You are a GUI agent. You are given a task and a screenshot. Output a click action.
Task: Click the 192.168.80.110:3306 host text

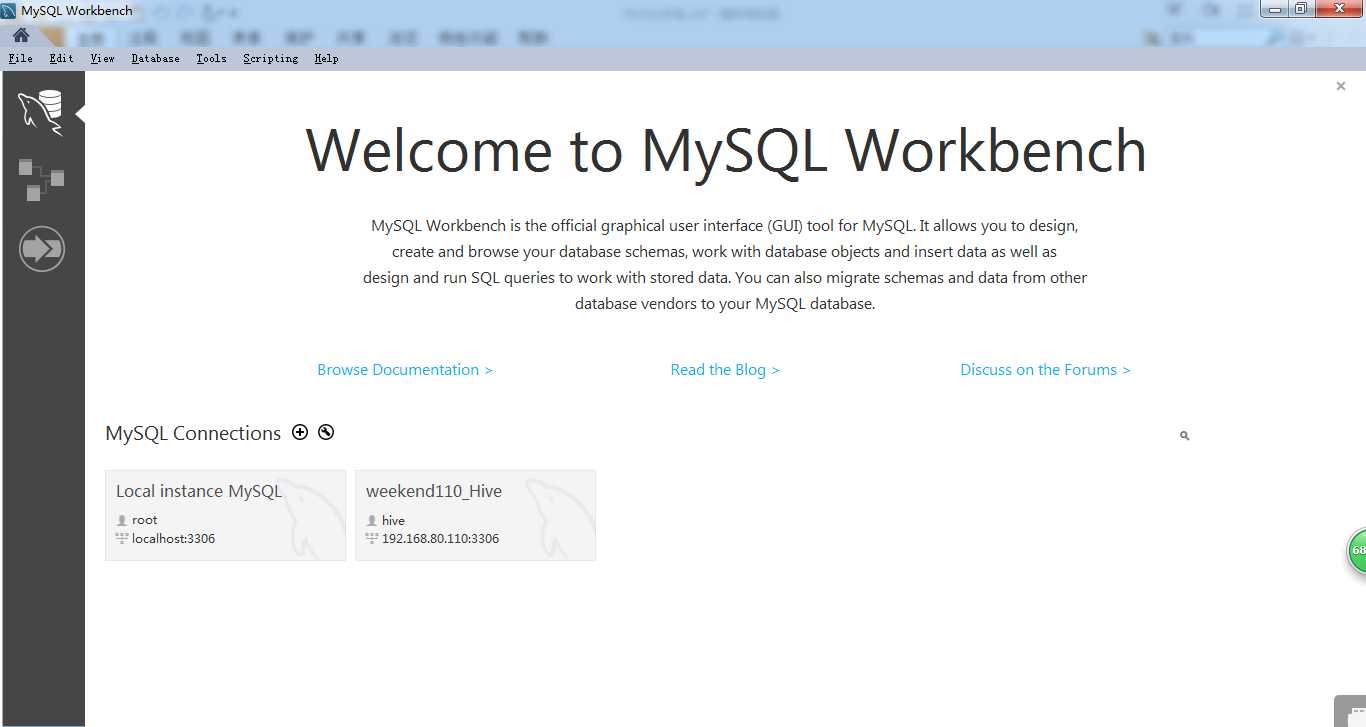[440, 539]
